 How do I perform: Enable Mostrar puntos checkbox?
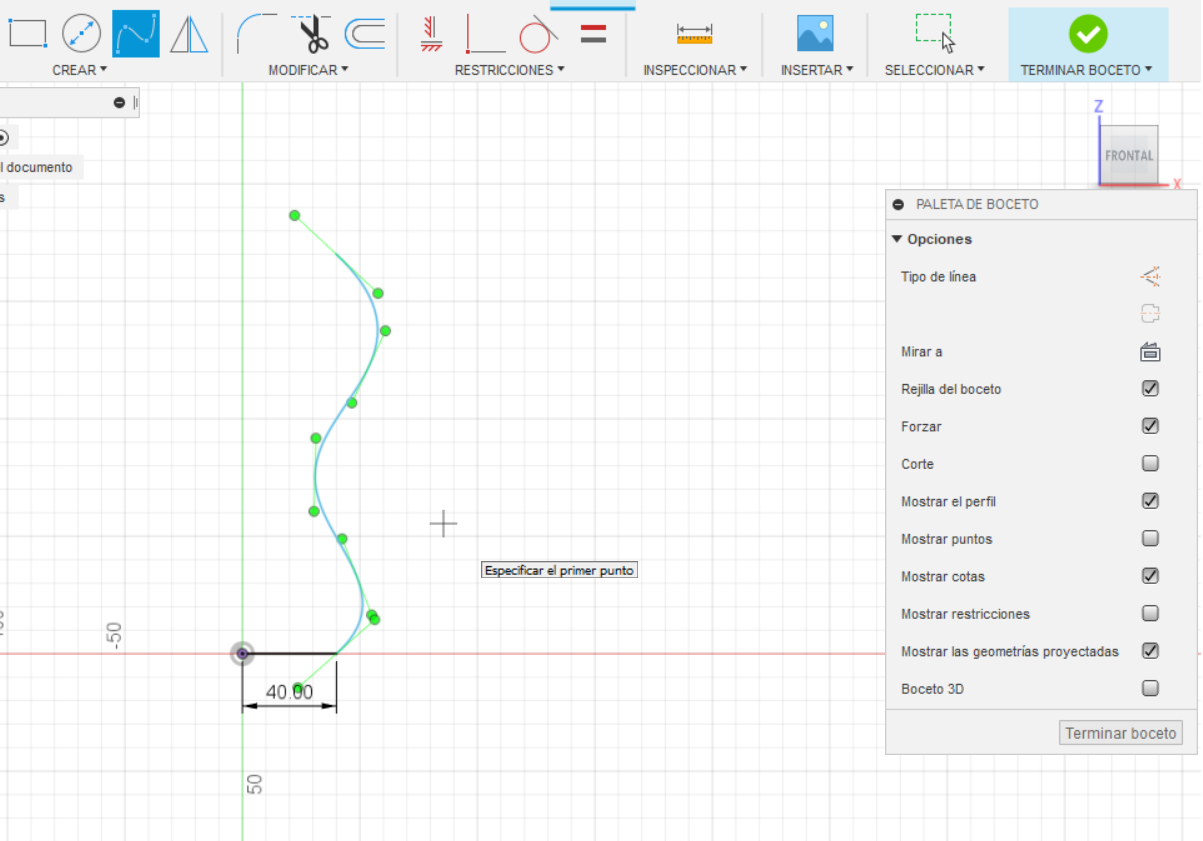[1150, 539]
